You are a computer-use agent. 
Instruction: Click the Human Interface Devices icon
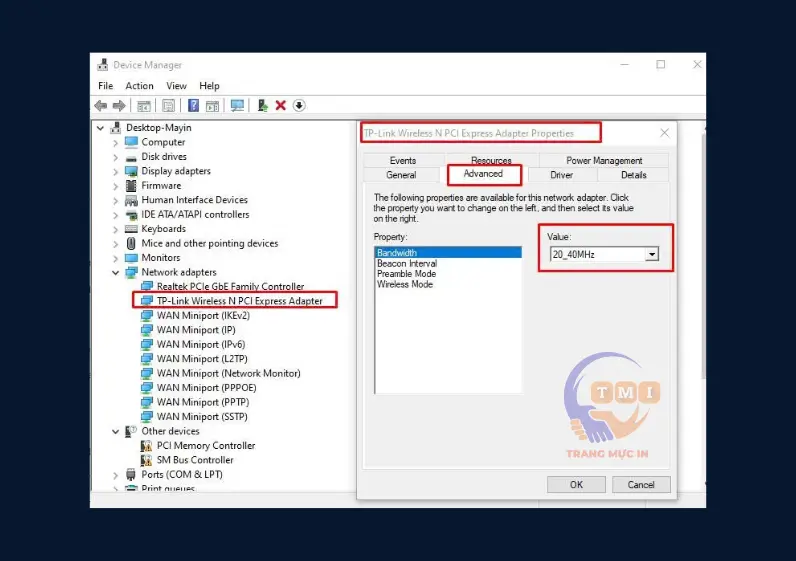(x=131, y=200)
